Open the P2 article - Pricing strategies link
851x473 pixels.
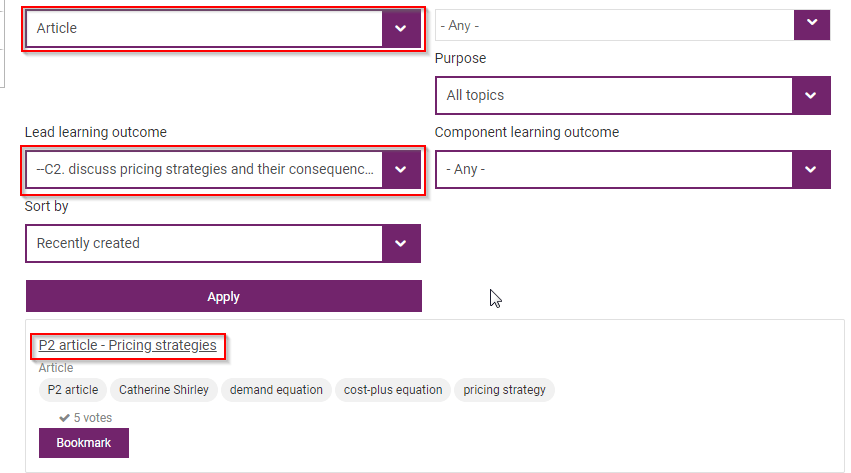pyautogui.click(x=127, y=346)
